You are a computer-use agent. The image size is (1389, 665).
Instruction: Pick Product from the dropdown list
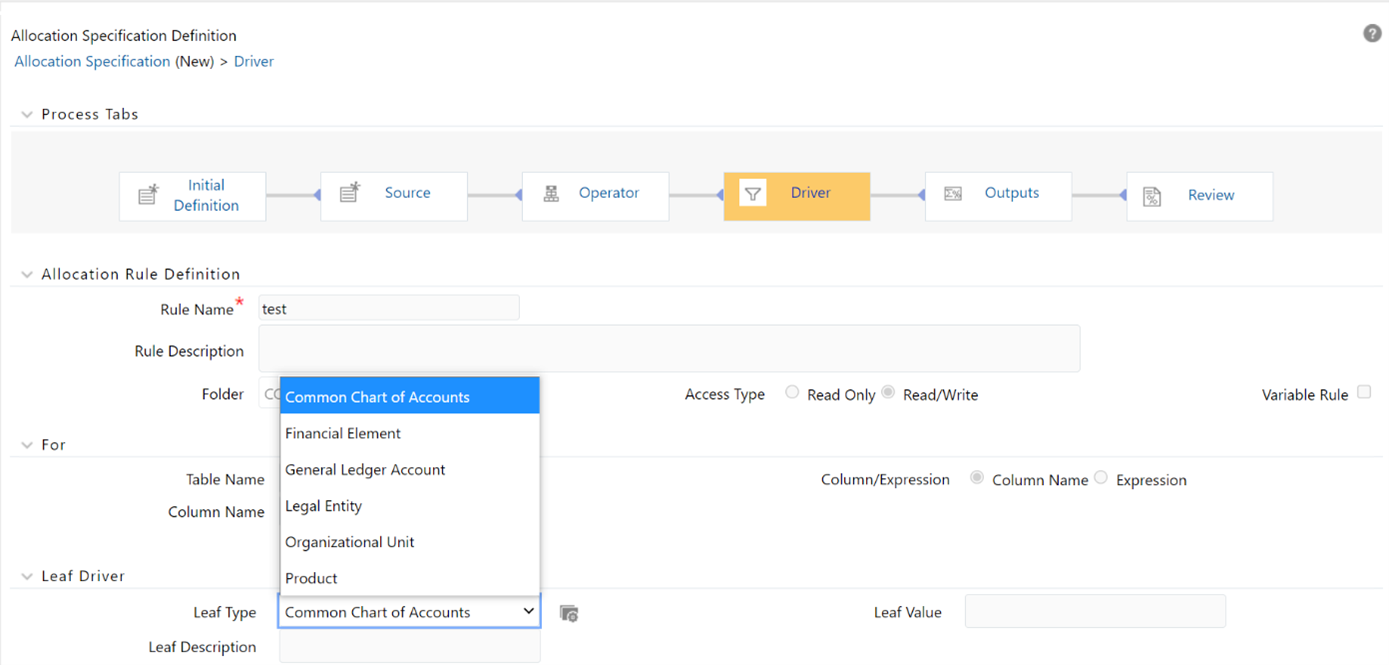click(410, 577)
